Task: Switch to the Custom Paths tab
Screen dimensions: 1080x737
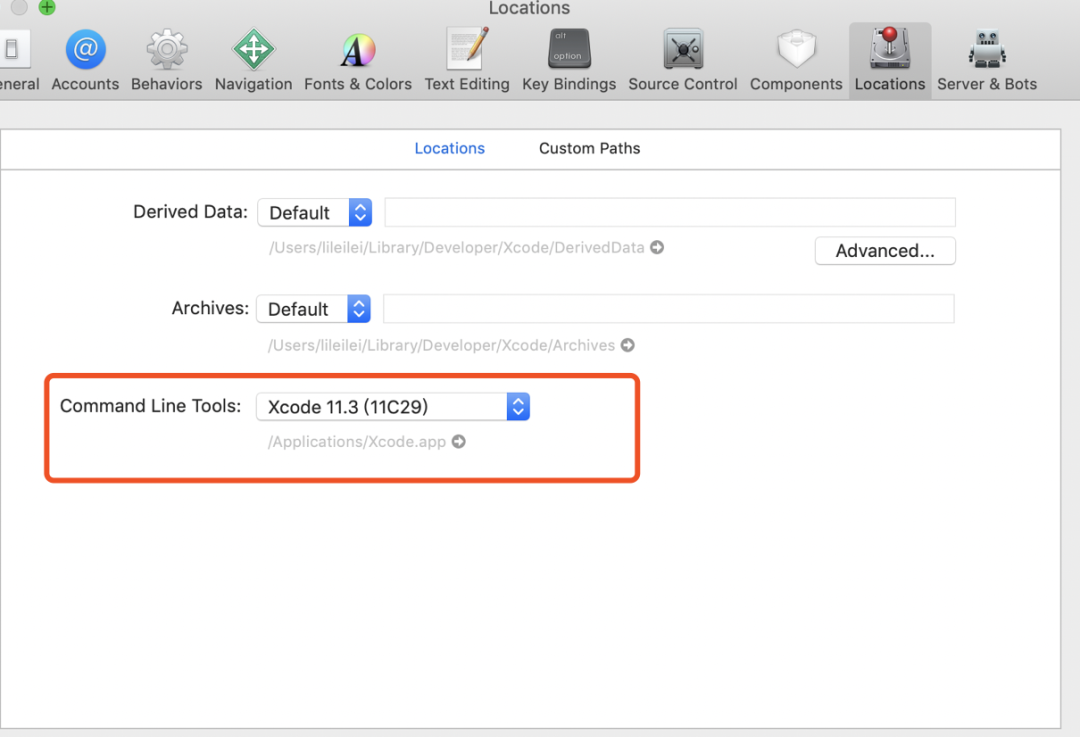Action: pos(590,148)
